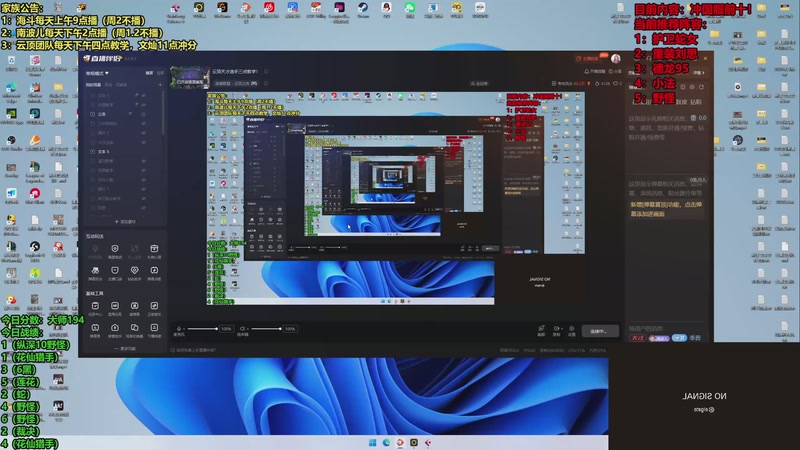
Task: Toggle the 文本 5 source checkbox
Action: point(92,152)
